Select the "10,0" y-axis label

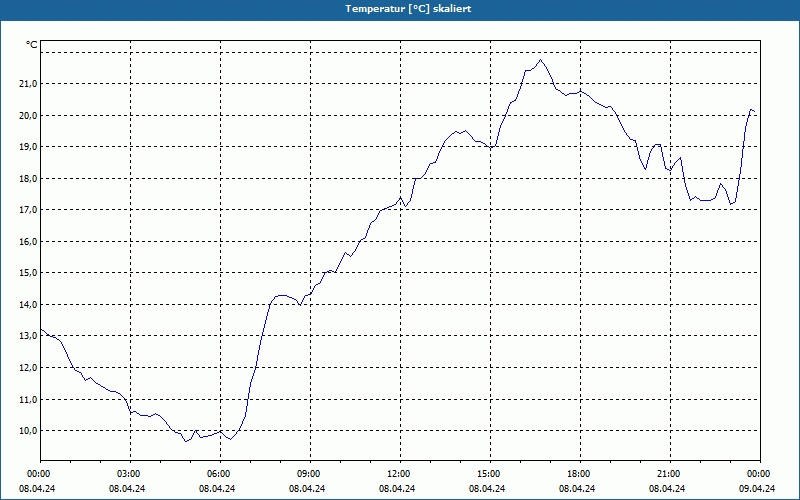pos(28,431)
